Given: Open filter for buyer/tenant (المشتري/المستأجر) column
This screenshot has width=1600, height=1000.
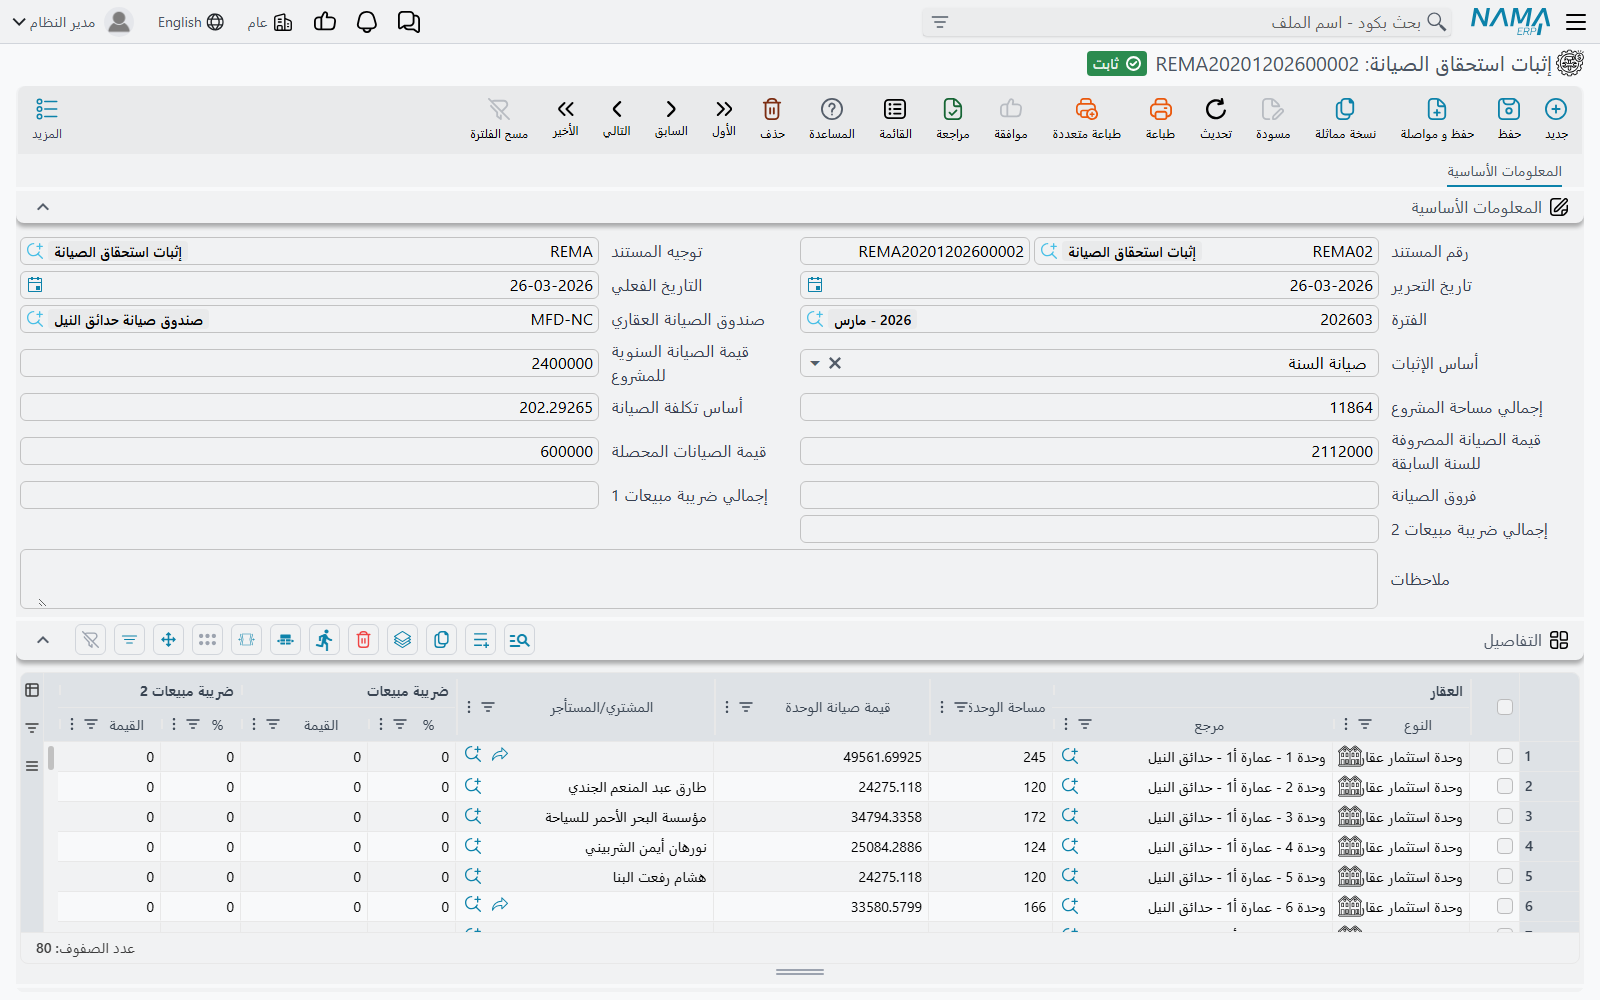Looking at the screenshot, I should pyautogui.click(x=488, y=707).
